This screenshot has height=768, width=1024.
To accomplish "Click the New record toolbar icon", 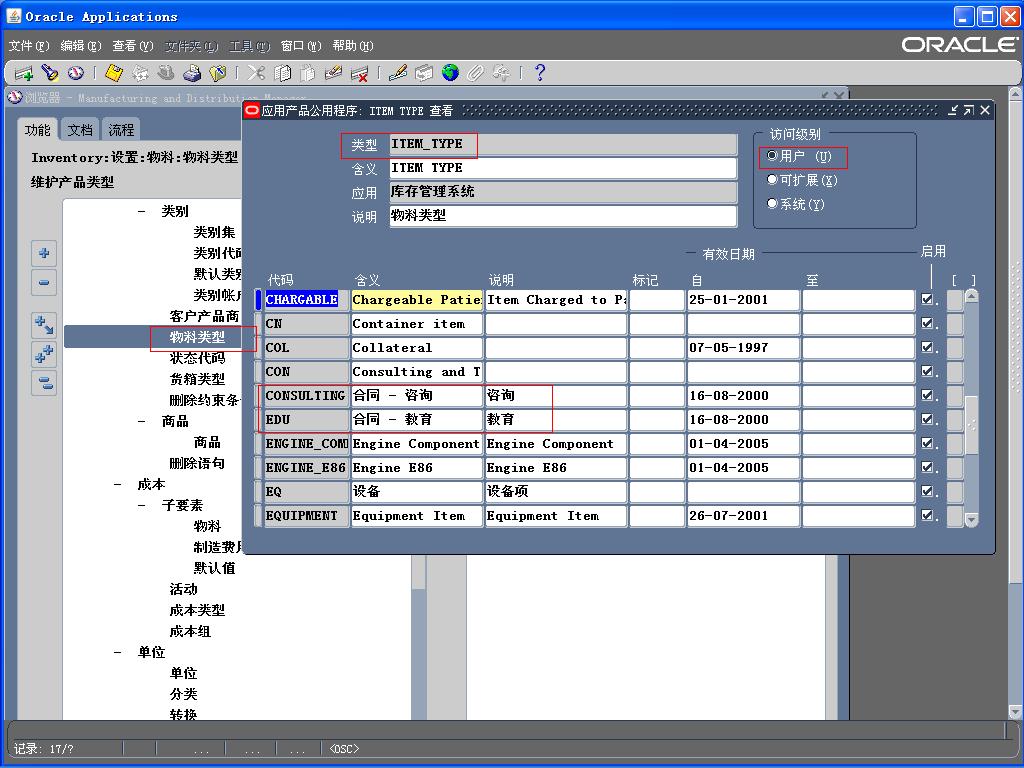I will point(24,73).
